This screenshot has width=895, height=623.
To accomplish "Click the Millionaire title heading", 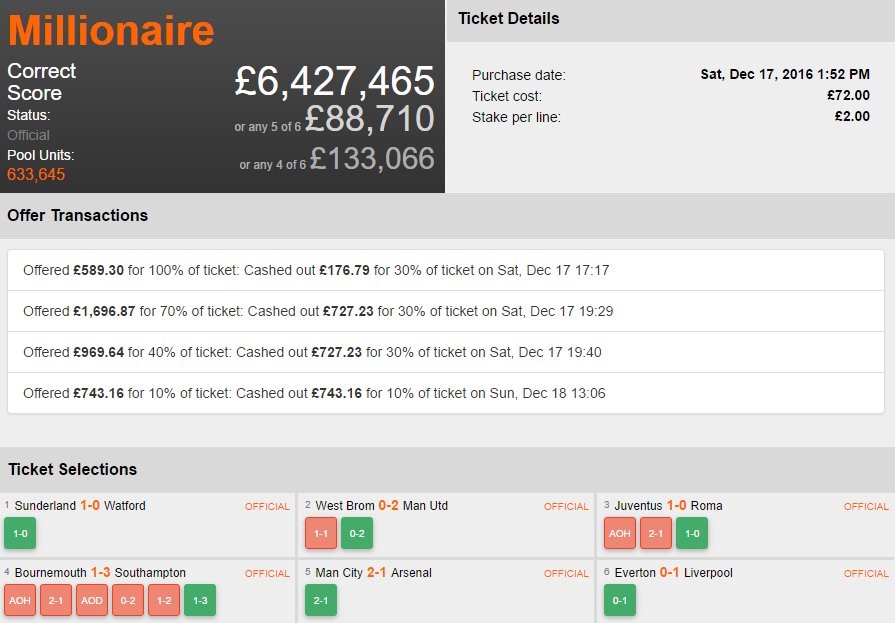I will [x=111, y=30].
